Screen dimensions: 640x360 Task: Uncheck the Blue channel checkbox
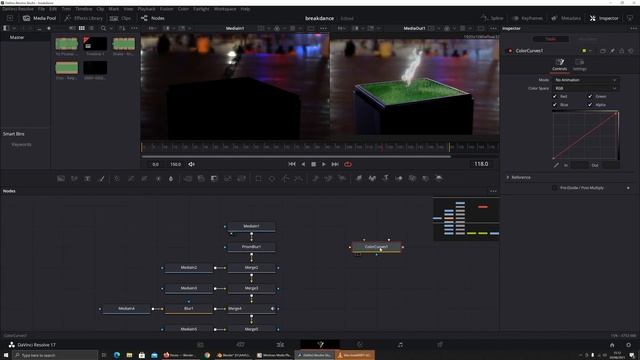tap(555, 105)
